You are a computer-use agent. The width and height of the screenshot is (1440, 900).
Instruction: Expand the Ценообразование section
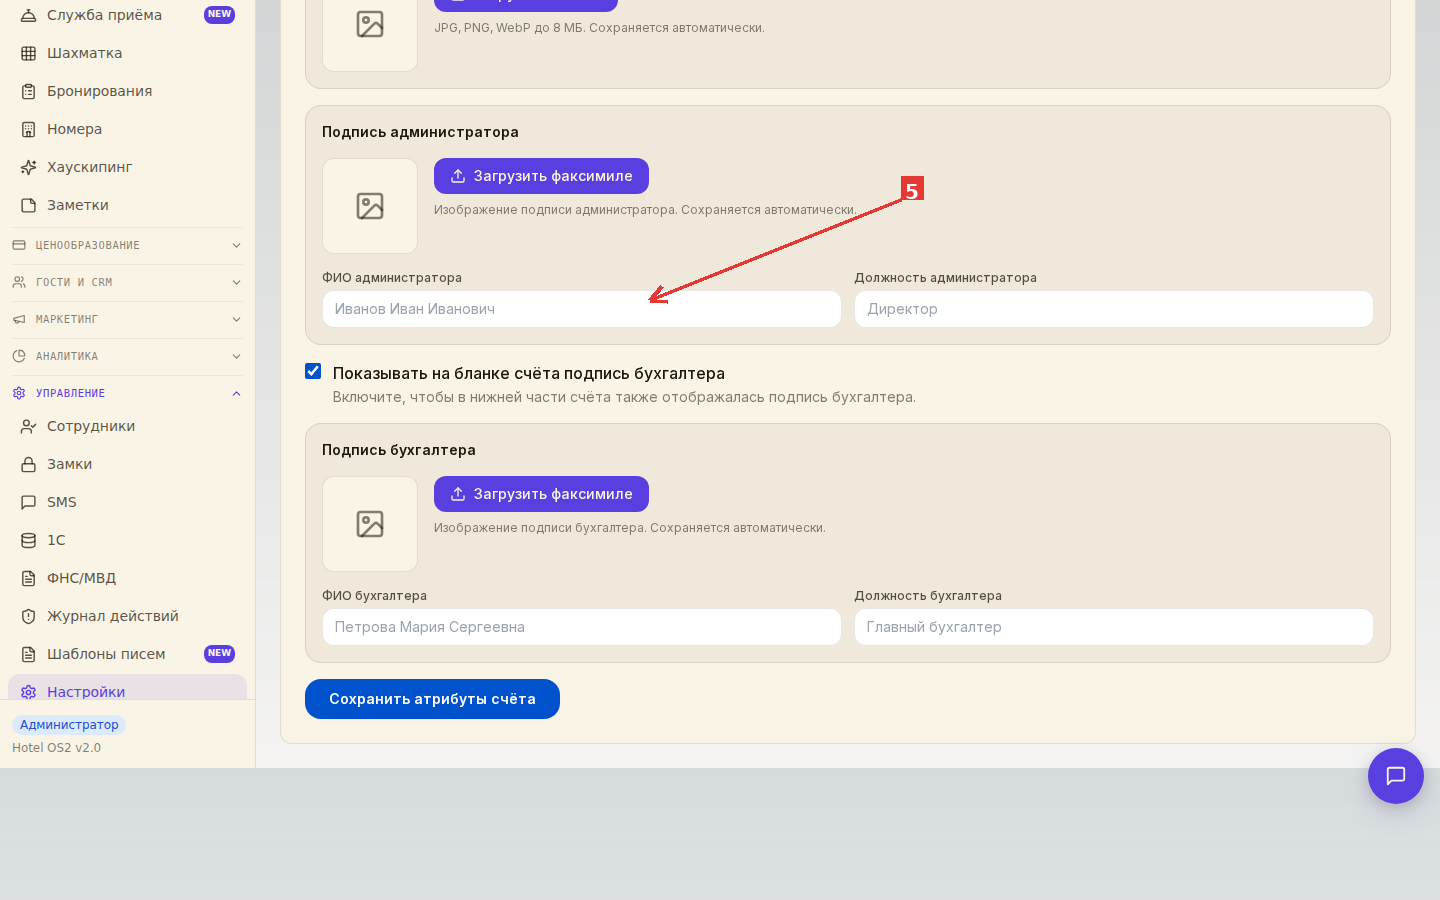coord(127,245)
